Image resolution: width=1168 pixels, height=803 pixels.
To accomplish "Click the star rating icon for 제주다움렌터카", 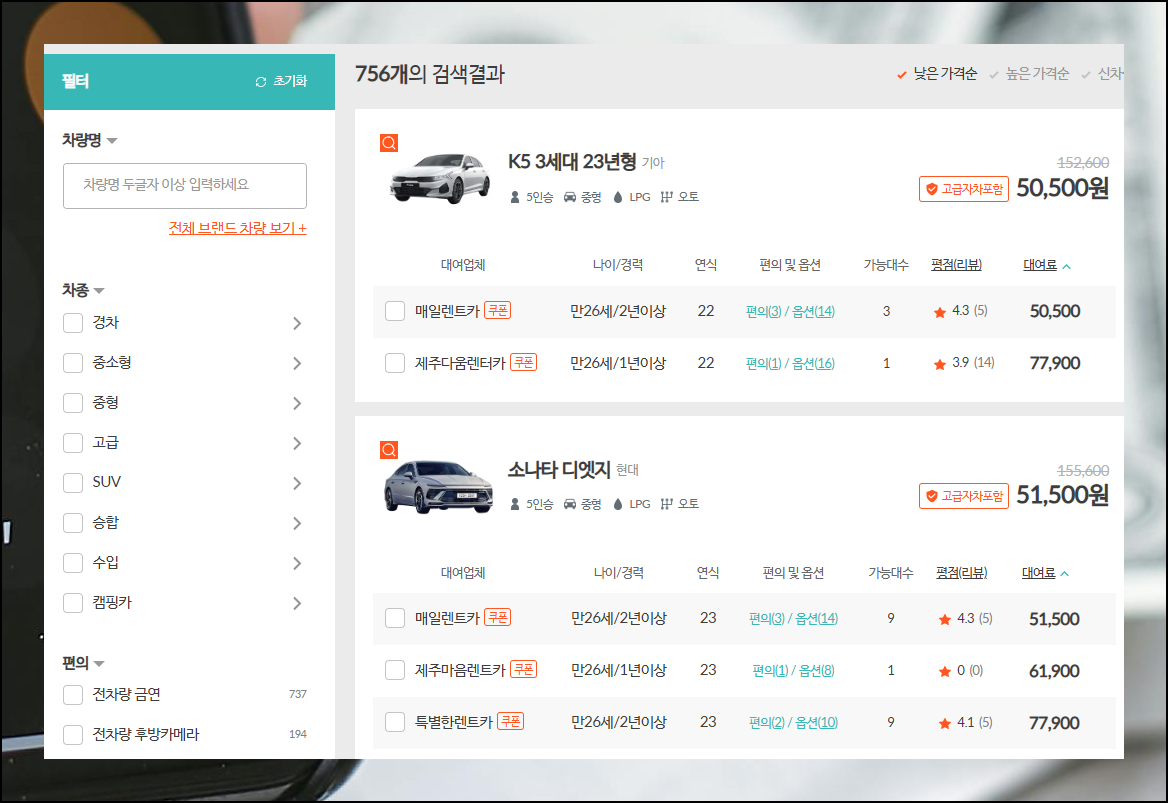I will point(940,364).
